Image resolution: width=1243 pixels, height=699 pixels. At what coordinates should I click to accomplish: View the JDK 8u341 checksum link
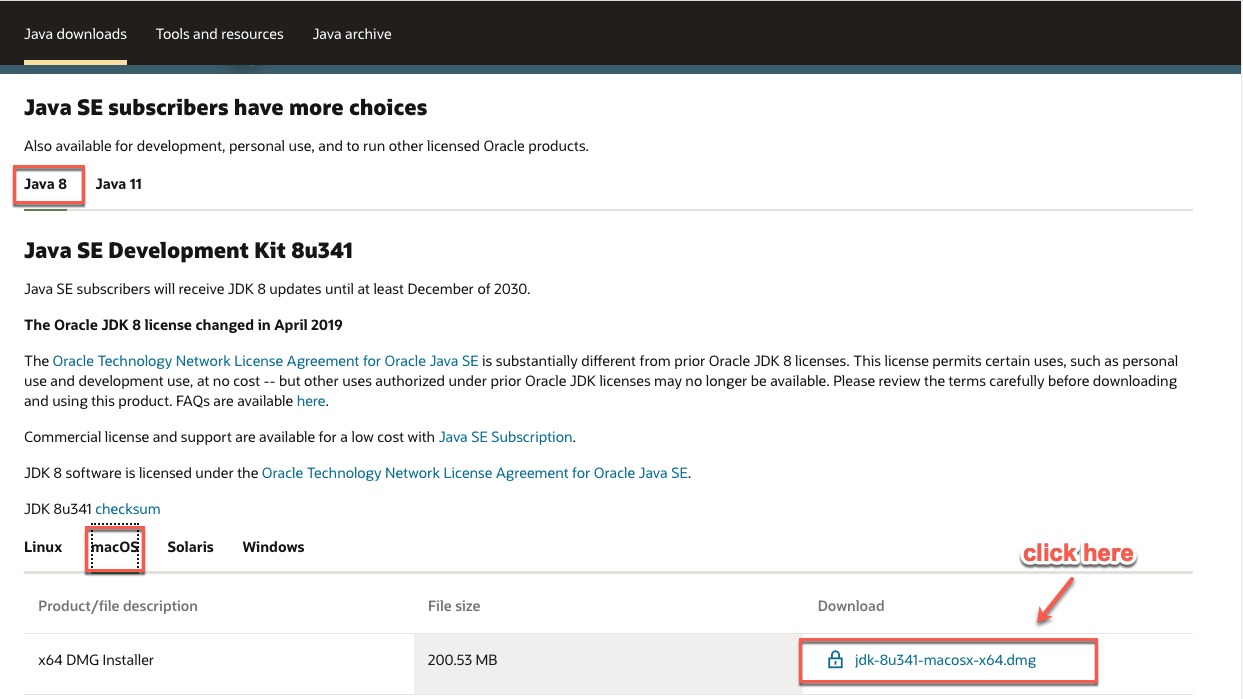(x=127, y=508)
